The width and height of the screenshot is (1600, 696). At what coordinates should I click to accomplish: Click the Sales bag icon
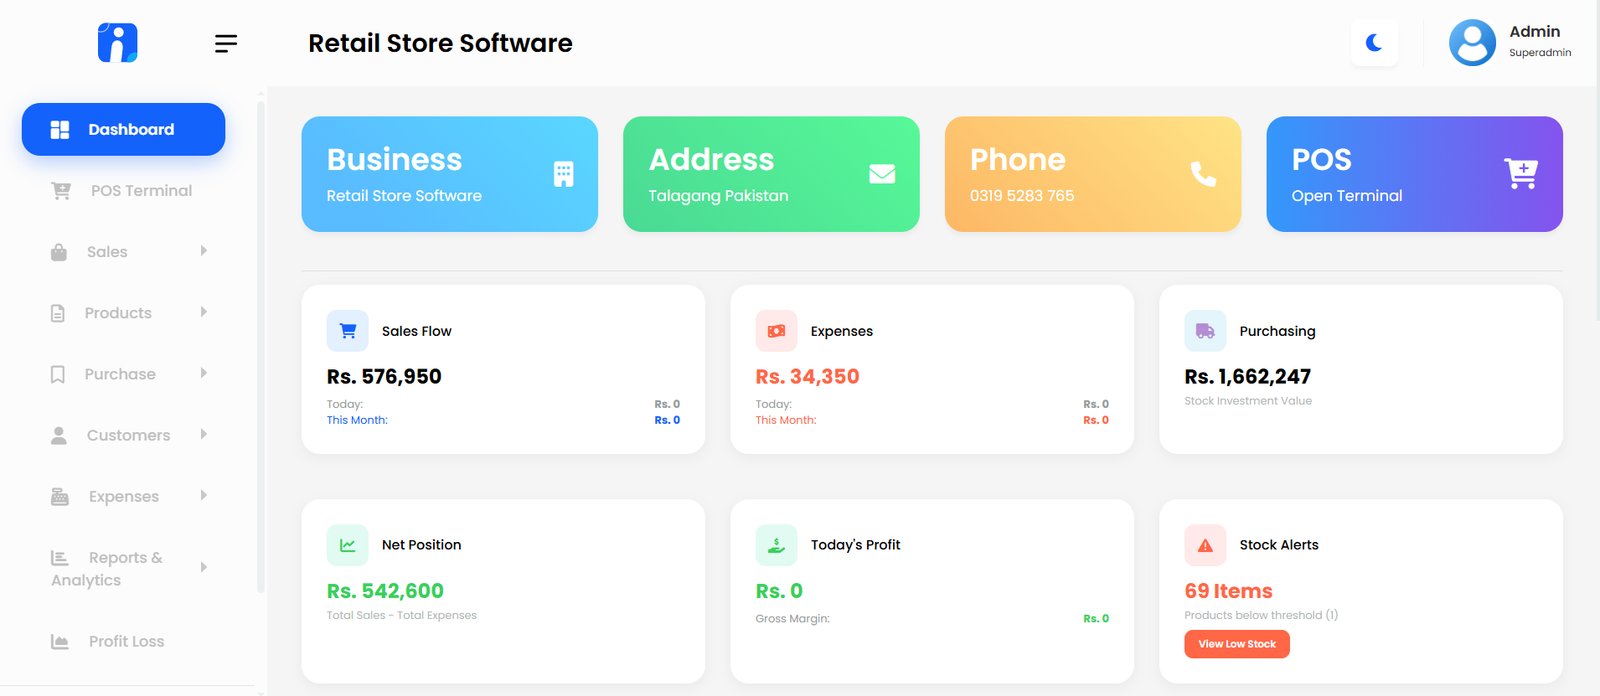59,252
